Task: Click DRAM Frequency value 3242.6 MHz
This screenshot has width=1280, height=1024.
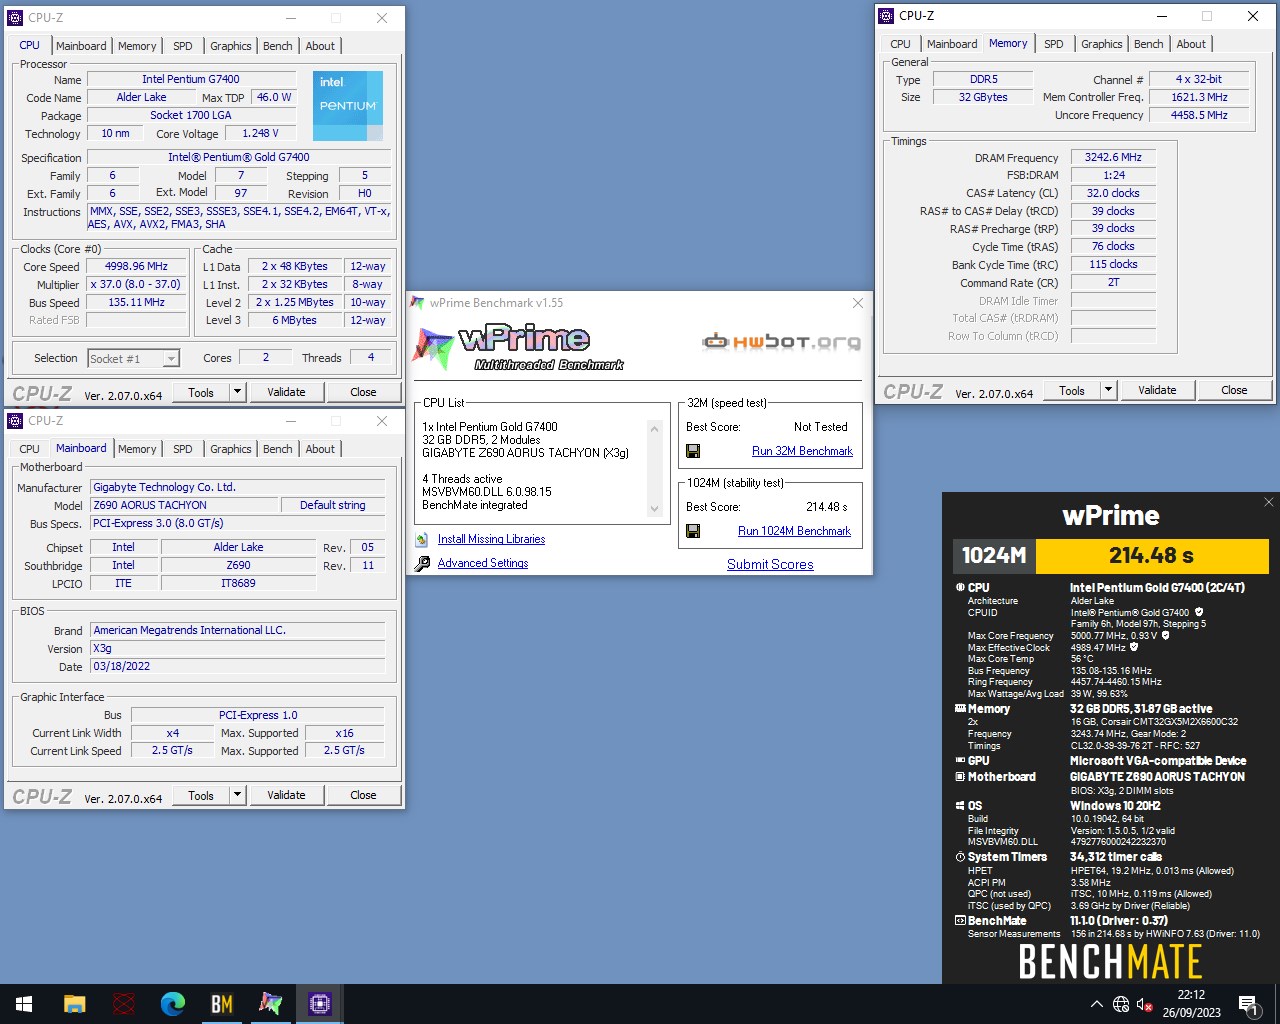Action: click(1113, 157)
